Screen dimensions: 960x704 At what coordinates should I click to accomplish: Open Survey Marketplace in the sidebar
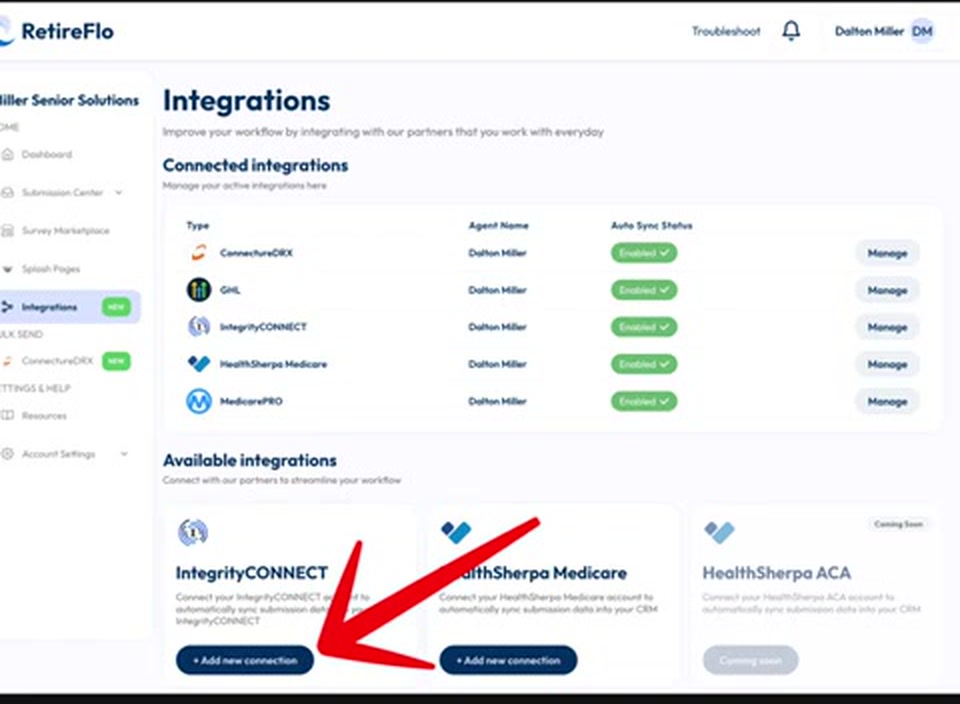tap(66, 231)
